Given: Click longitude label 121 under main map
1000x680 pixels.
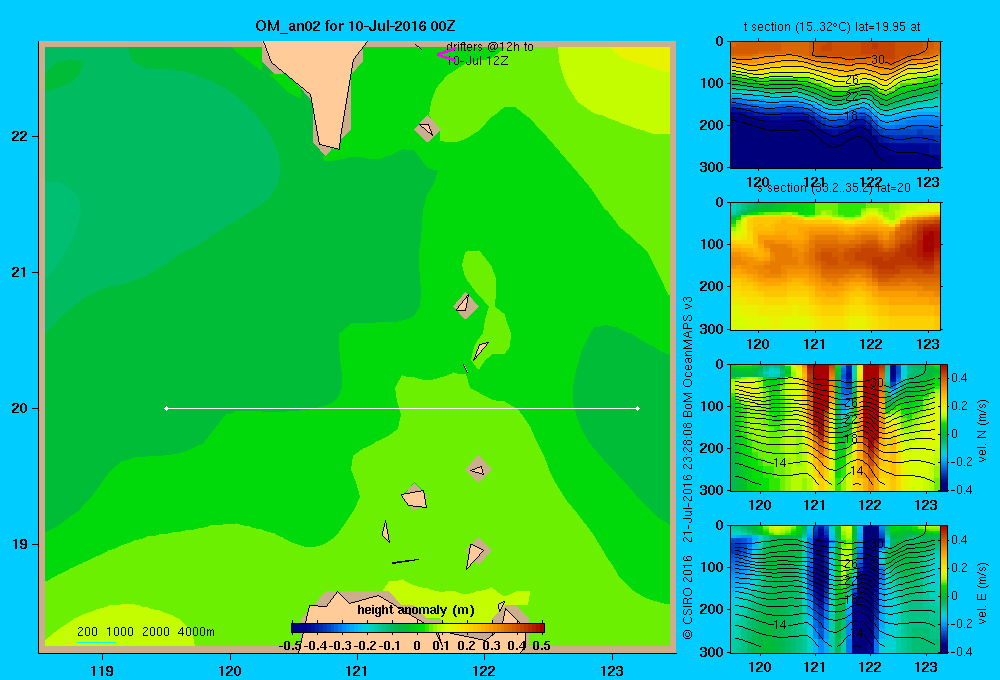Looking at the screenshot, I should [357, 670].
